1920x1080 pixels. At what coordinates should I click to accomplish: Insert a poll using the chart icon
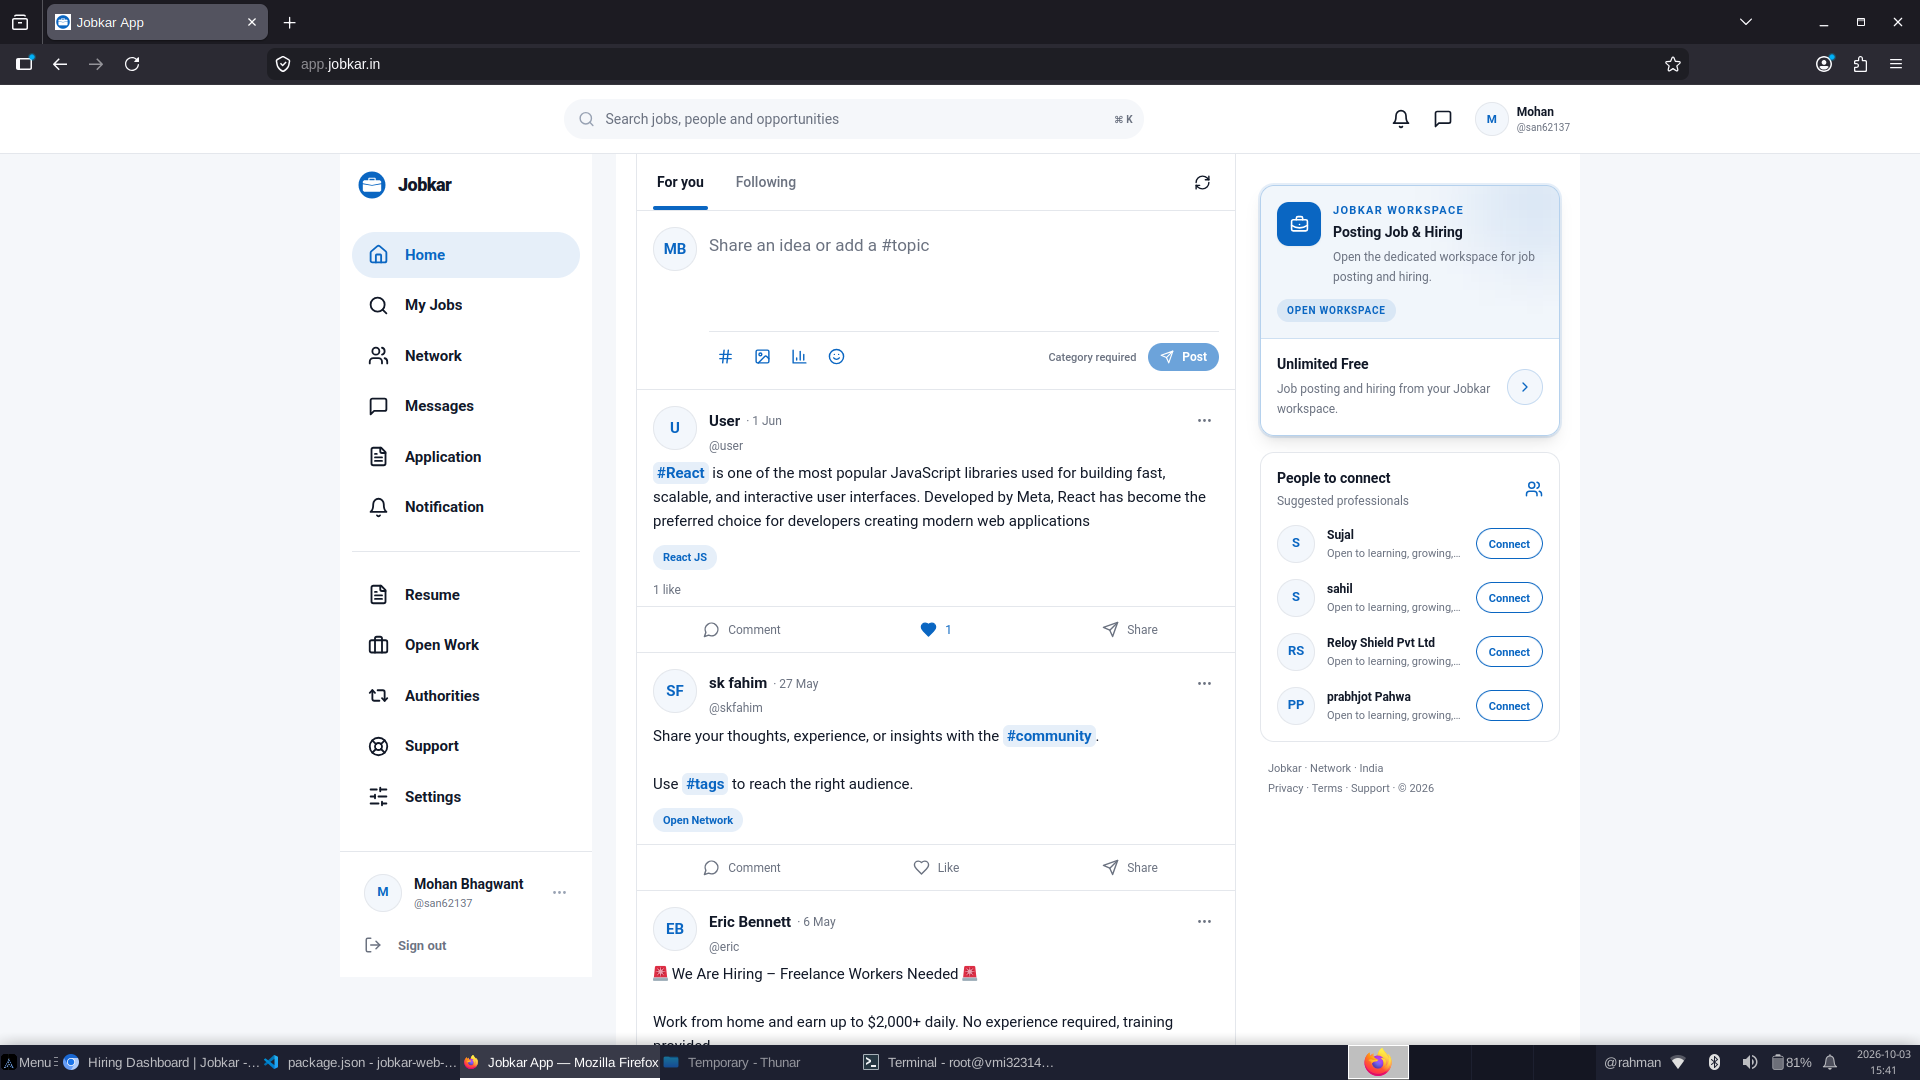(799, 357)
